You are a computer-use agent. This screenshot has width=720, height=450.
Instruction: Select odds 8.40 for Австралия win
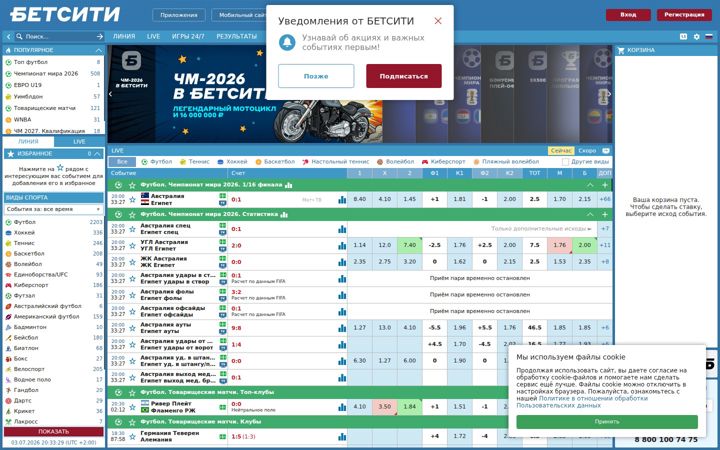(x=360, y=200)
